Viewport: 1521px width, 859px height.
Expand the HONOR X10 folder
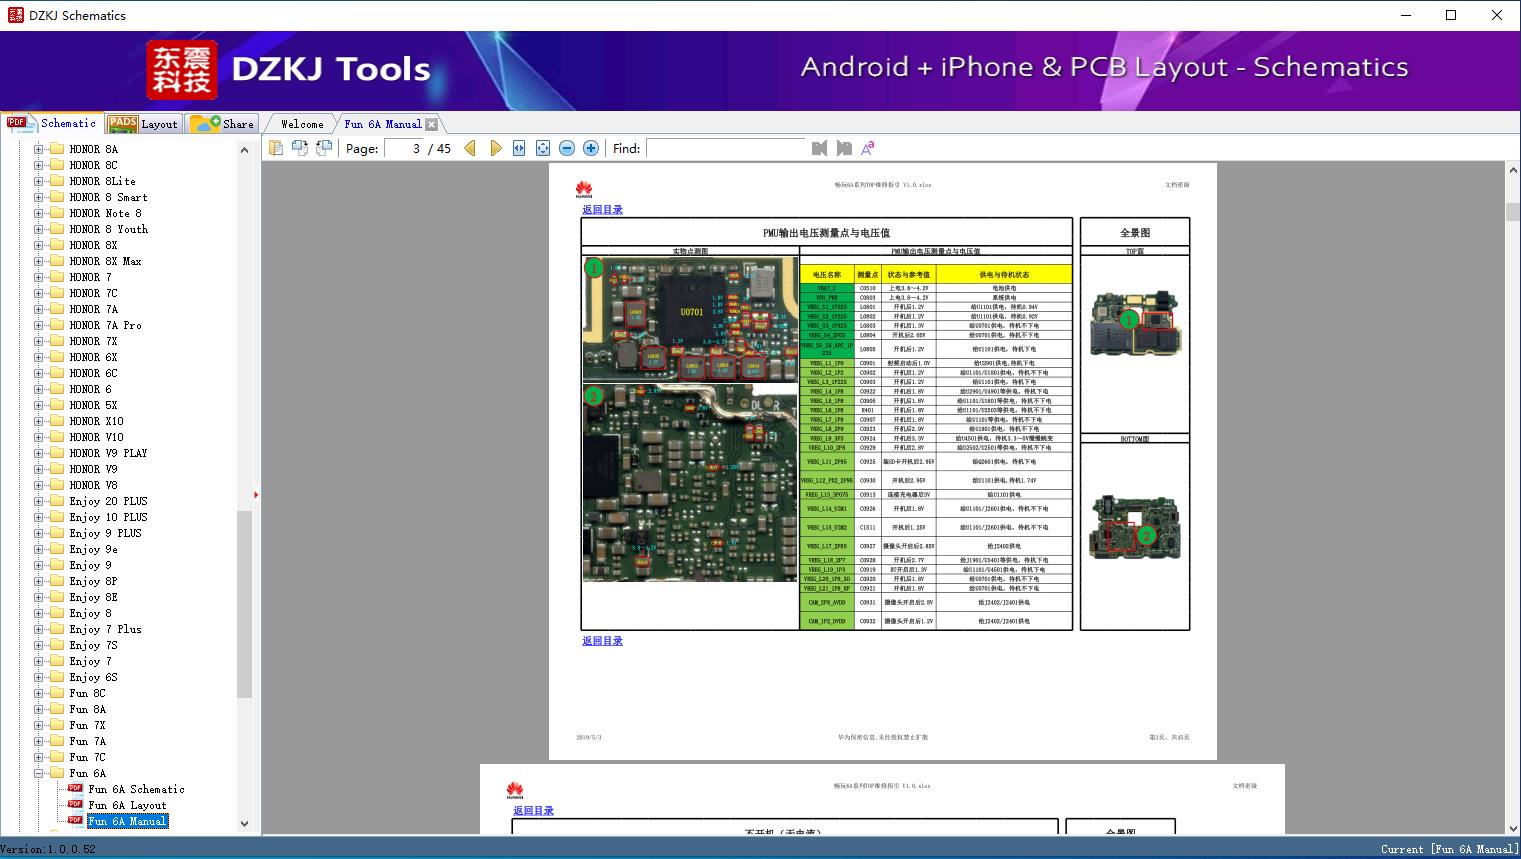pos(39,421)
